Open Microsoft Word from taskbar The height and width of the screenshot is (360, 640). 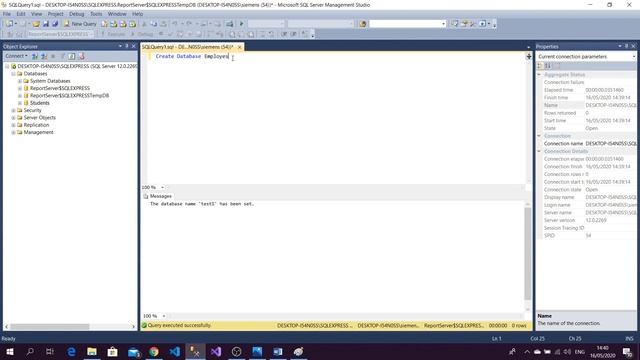[278, 351]
